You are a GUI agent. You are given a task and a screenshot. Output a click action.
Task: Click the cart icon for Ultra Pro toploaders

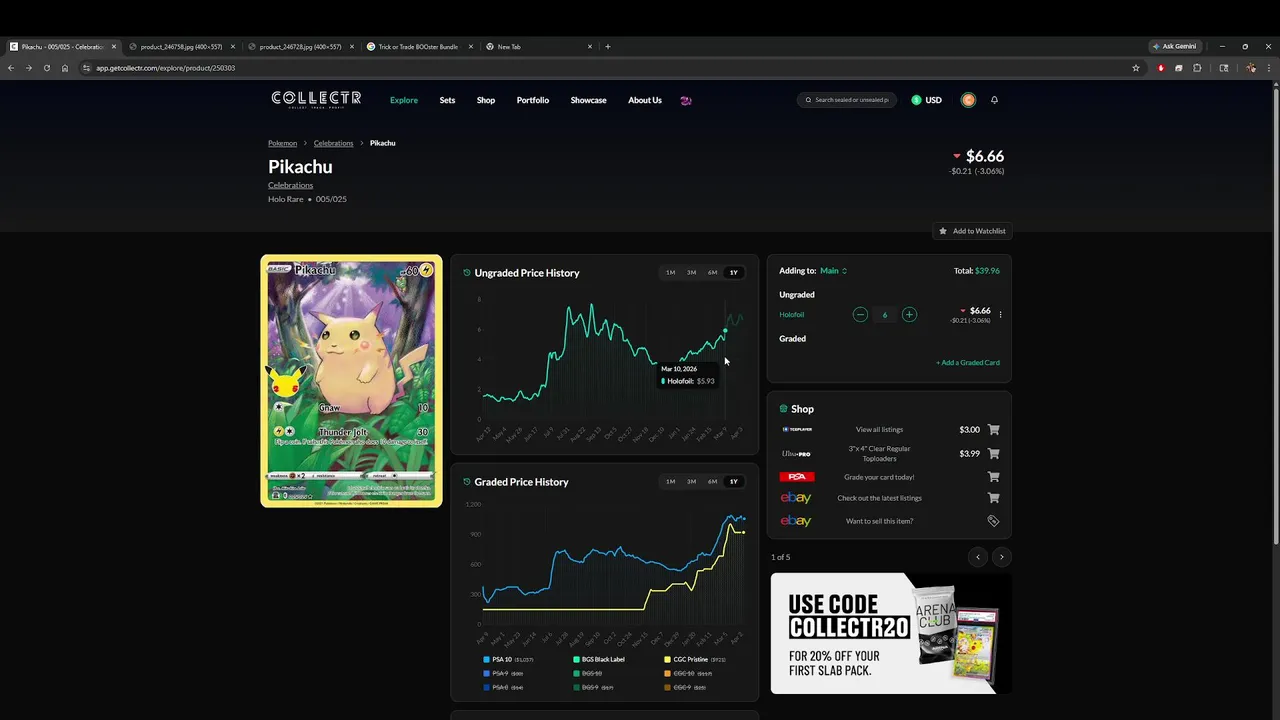coord(993,454)
